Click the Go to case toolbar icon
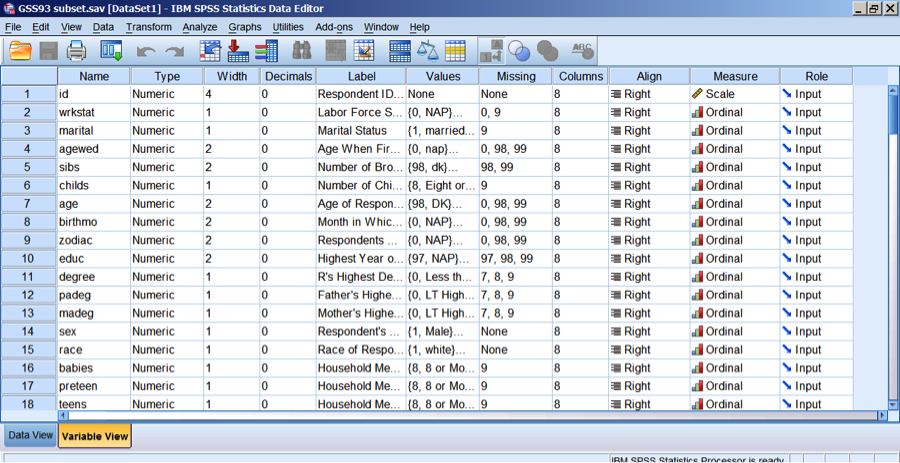The image size is (900, 463). pos(210,51)
